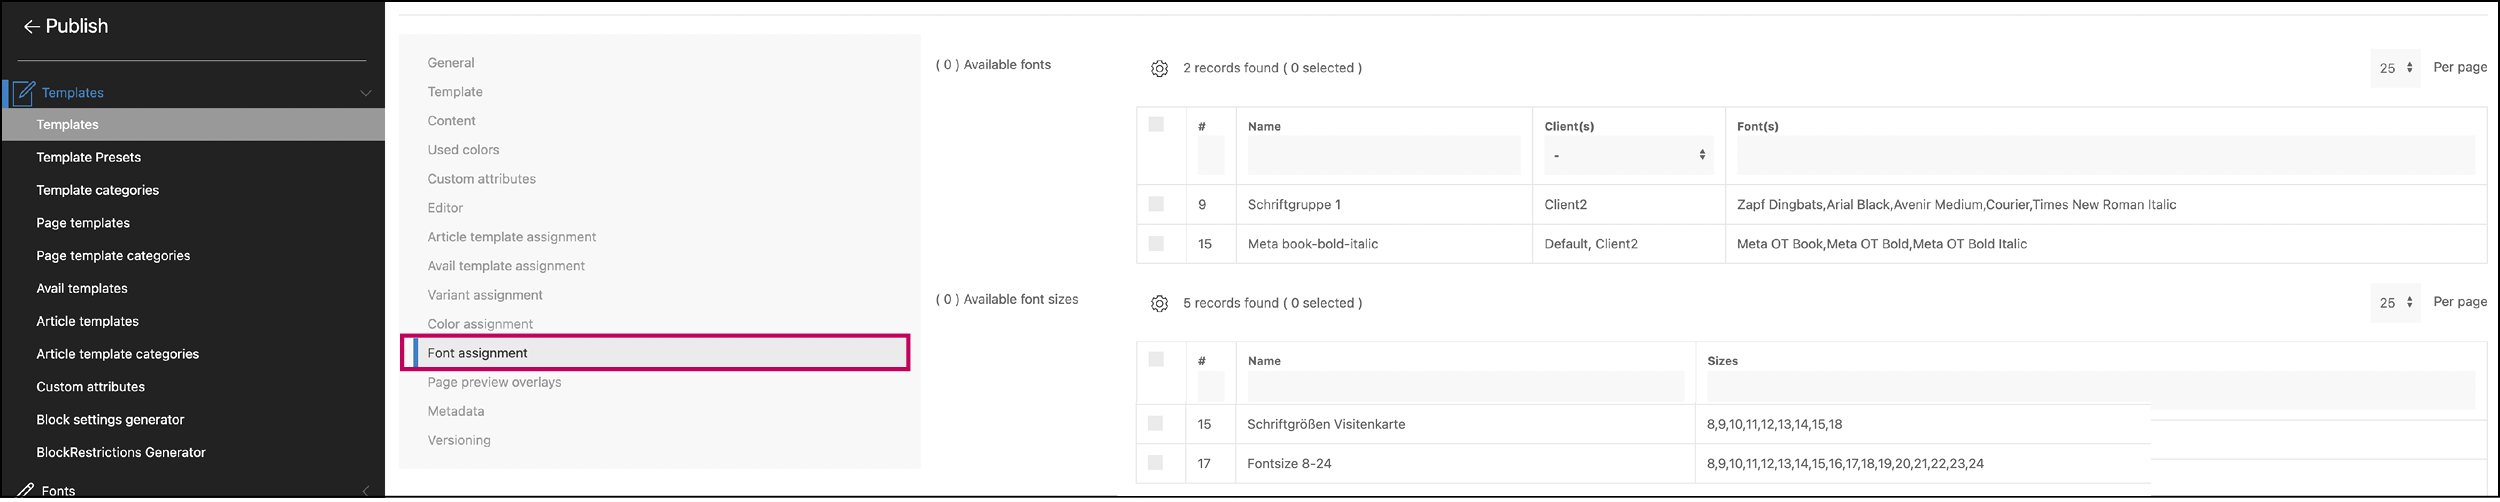
Task: Select all rows in the Available fonts table
Action: pos(1156,125)
